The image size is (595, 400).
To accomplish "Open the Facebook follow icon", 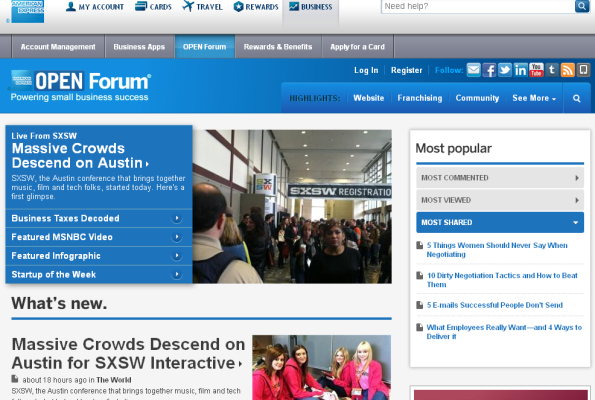I will [x=489, y=70].
